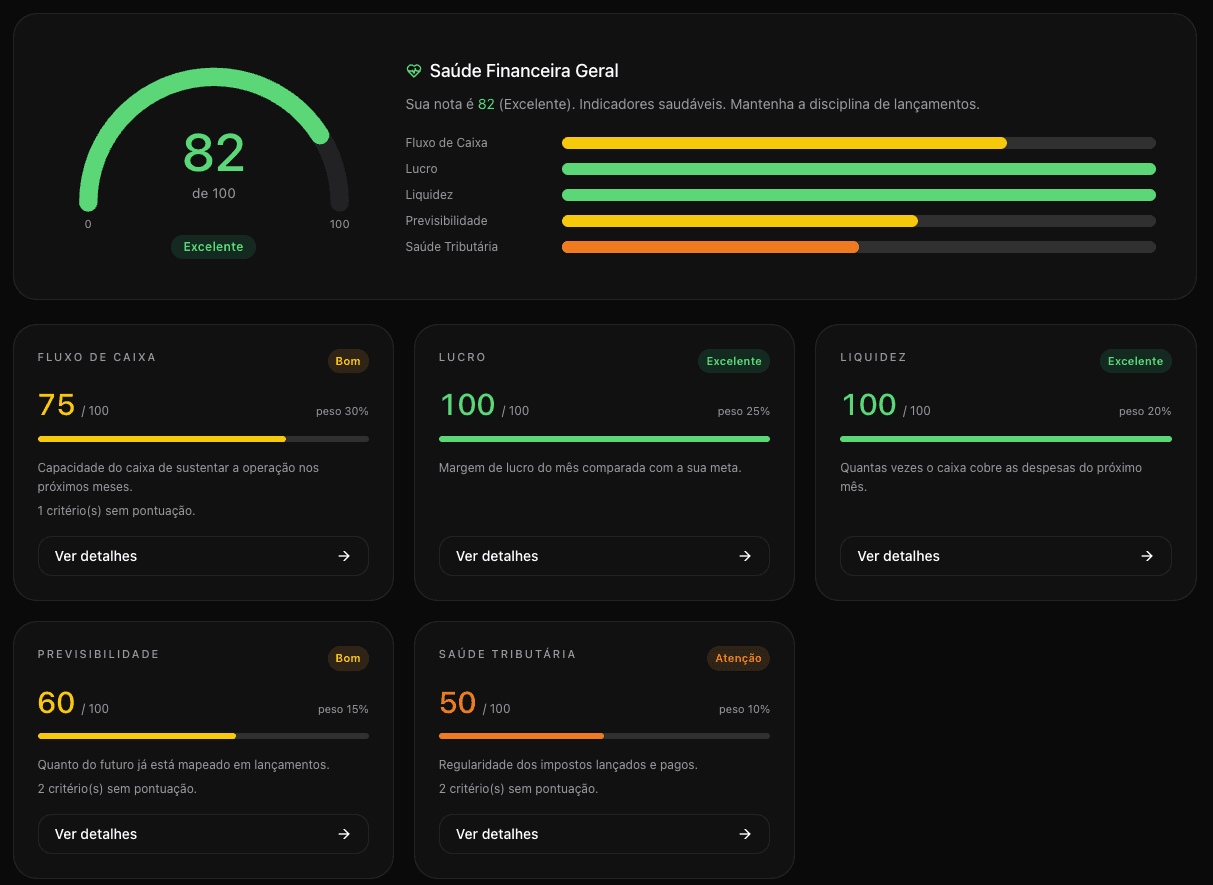1213x885 pixels.
Task: Click the Excelente badge under the gauge
Action: tap(213, 247)
